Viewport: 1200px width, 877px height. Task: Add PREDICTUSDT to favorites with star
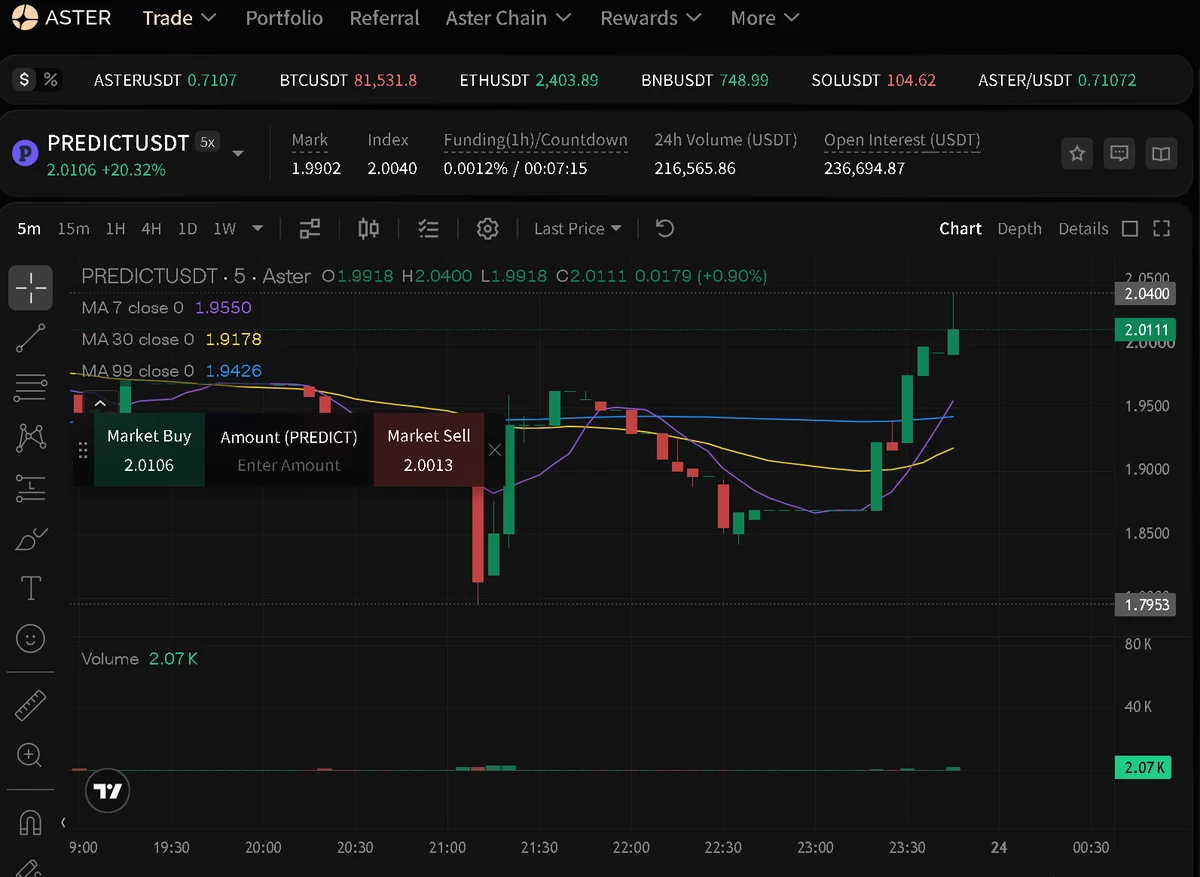(x=1077, y=154)
